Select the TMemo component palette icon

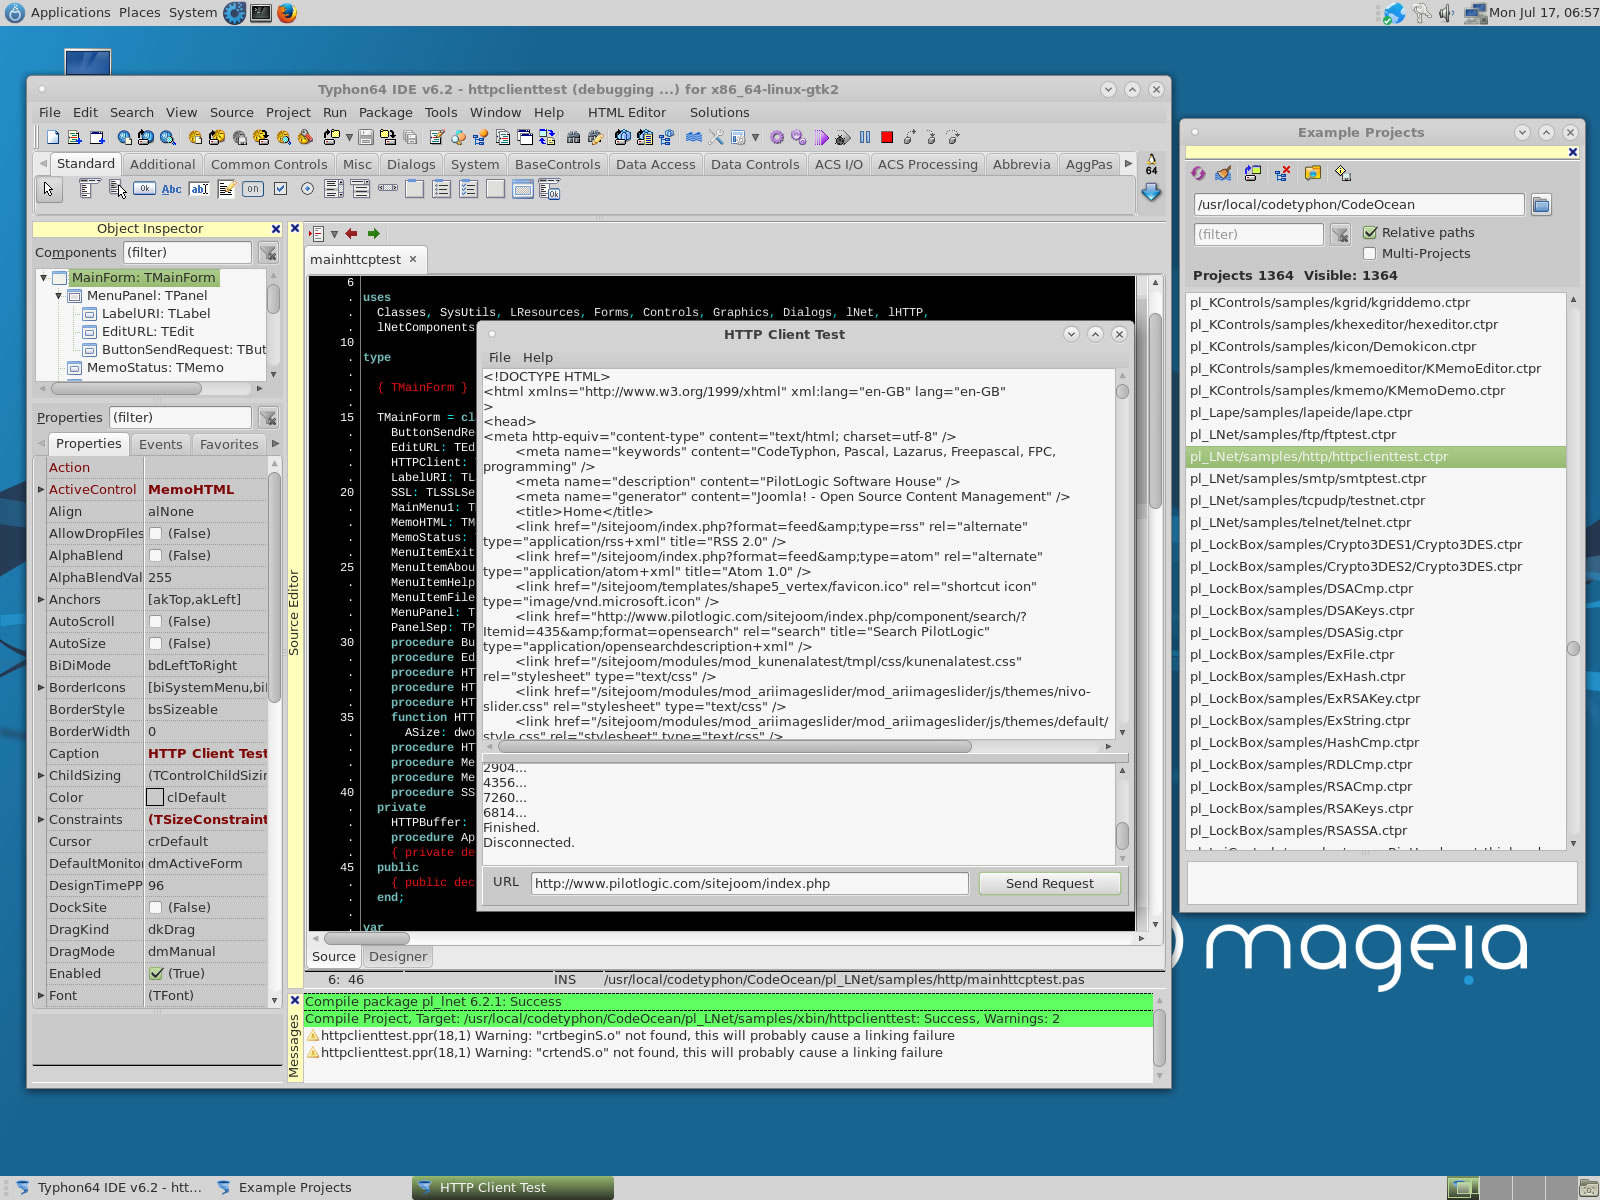point(227,189)
